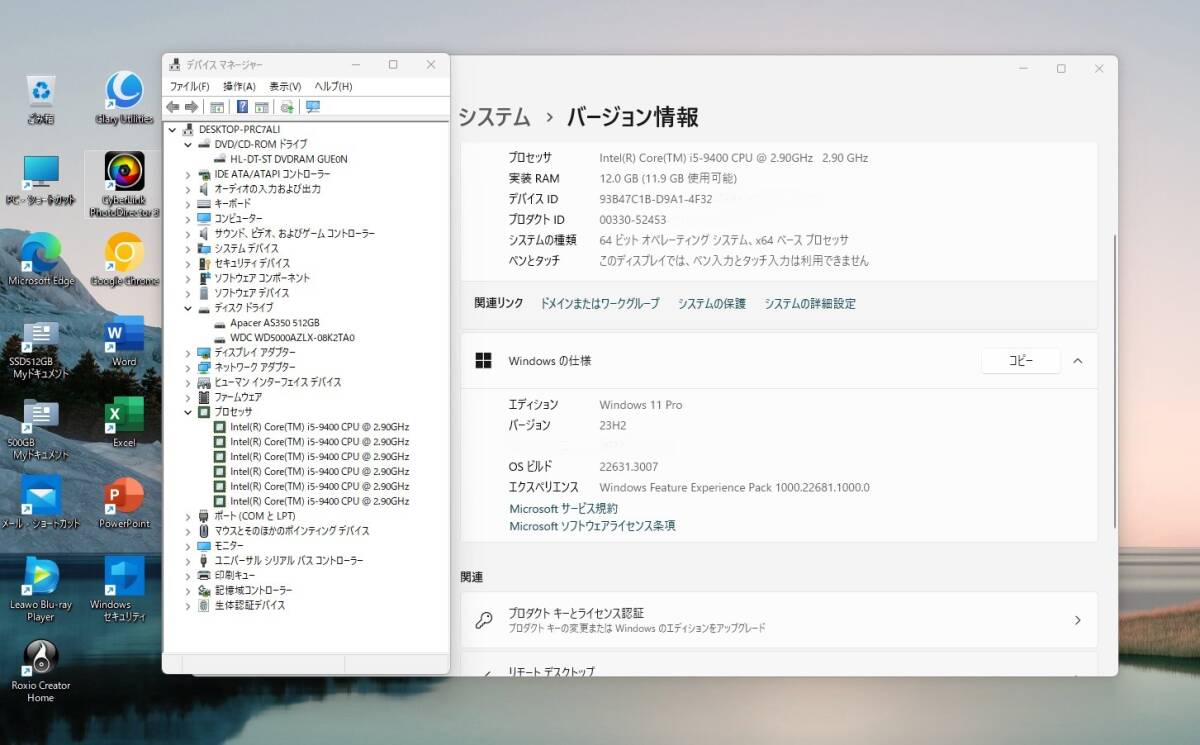Select the Excel desktop icon
Viewport: 1200px width, 745px height.
pos(124,421)
